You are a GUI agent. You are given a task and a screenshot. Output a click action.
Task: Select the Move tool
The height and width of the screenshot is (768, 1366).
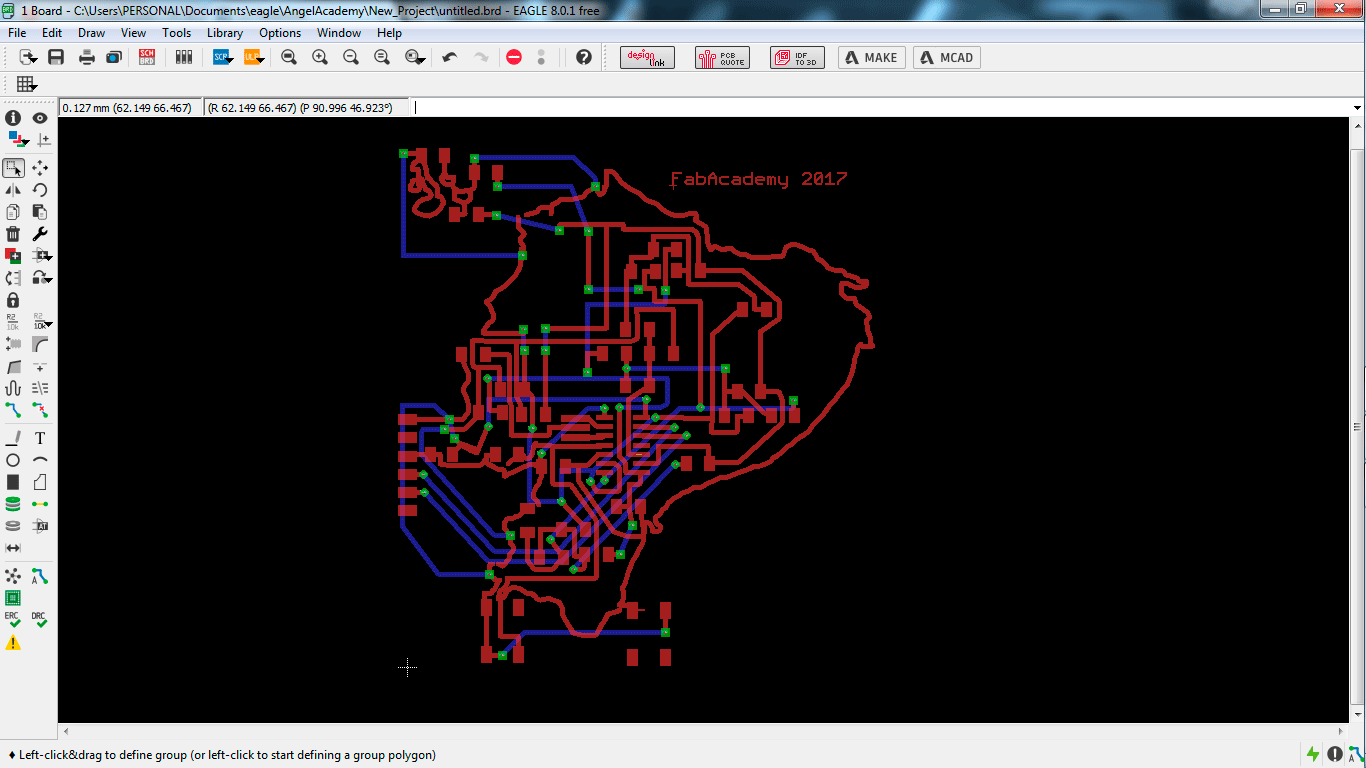click(40, 168)
